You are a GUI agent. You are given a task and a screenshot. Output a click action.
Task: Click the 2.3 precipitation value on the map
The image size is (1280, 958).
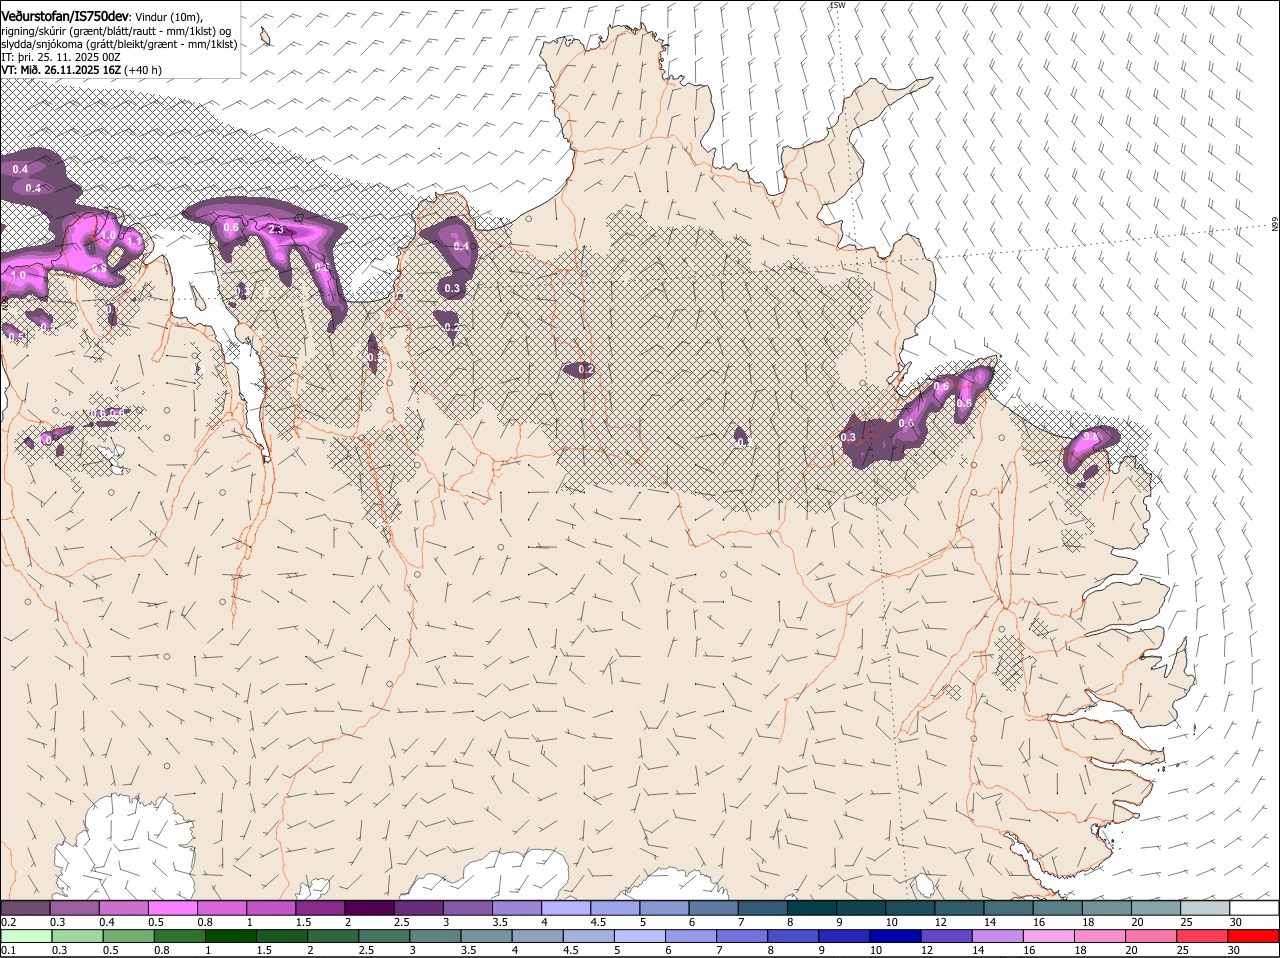click(x=278, y=229)
